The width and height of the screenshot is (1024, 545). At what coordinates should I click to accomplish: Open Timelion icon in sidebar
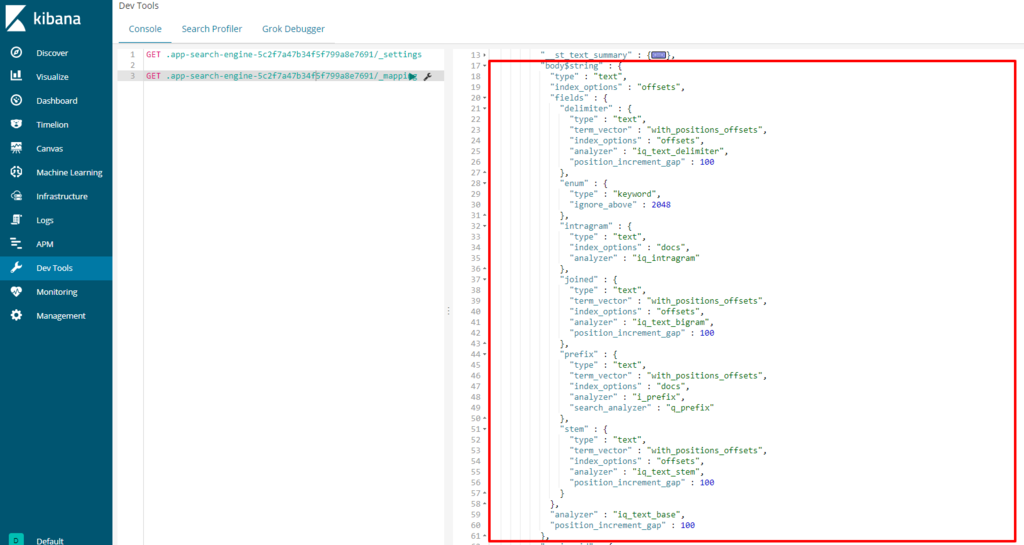coord(16,124)
